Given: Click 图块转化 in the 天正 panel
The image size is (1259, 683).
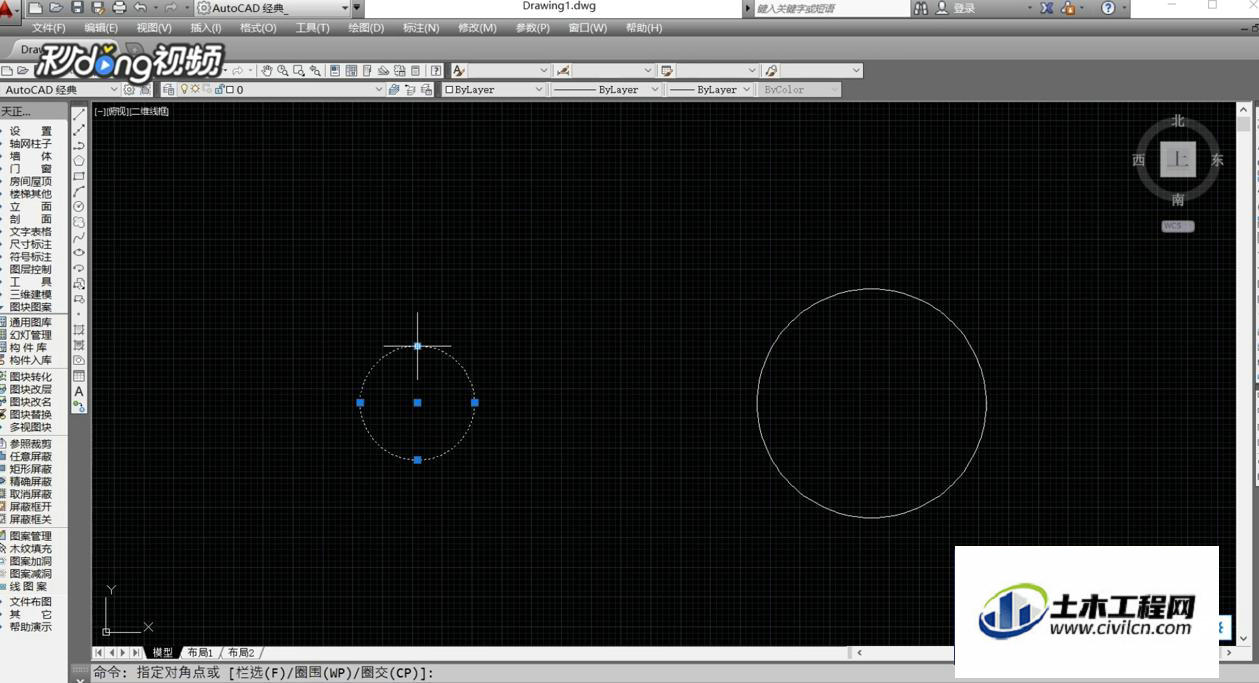Looking at the screenshot, I should pyautogui.click(x=31, y=377).
